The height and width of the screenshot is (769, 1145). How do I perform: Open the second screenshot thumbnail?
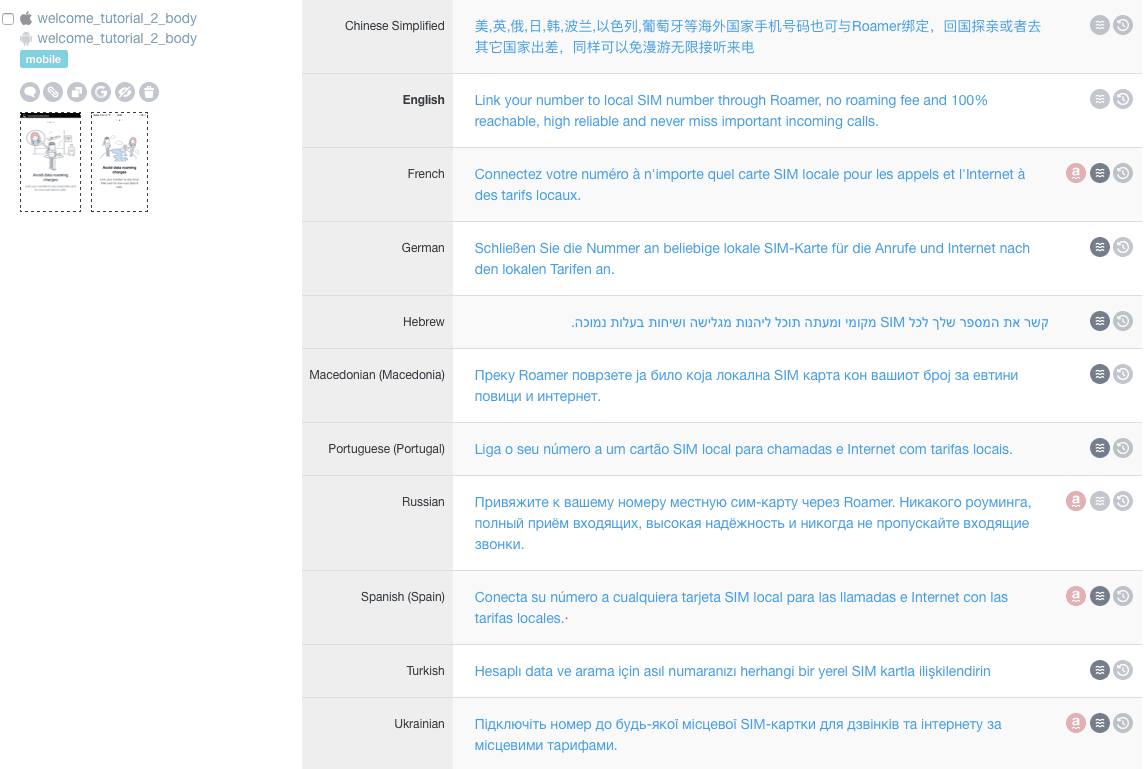click(x=119, y=162)
